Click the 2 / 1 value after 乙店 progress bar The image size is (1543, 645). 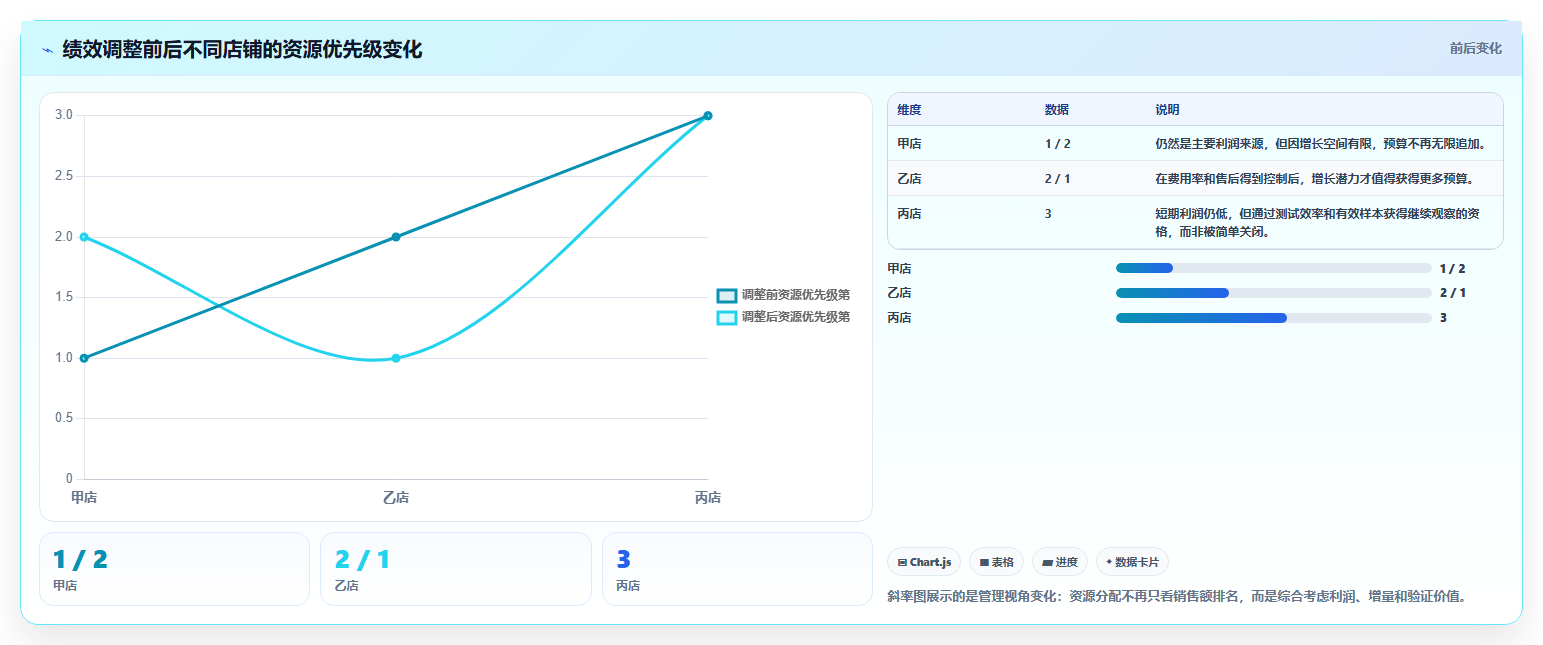coord(1452,293)
